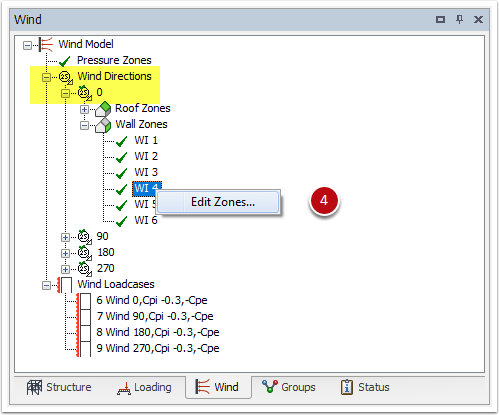The height and width of the screenshot is (415, 499).
Task: Select the WI 2 wall zone
Action: (146, 156)
